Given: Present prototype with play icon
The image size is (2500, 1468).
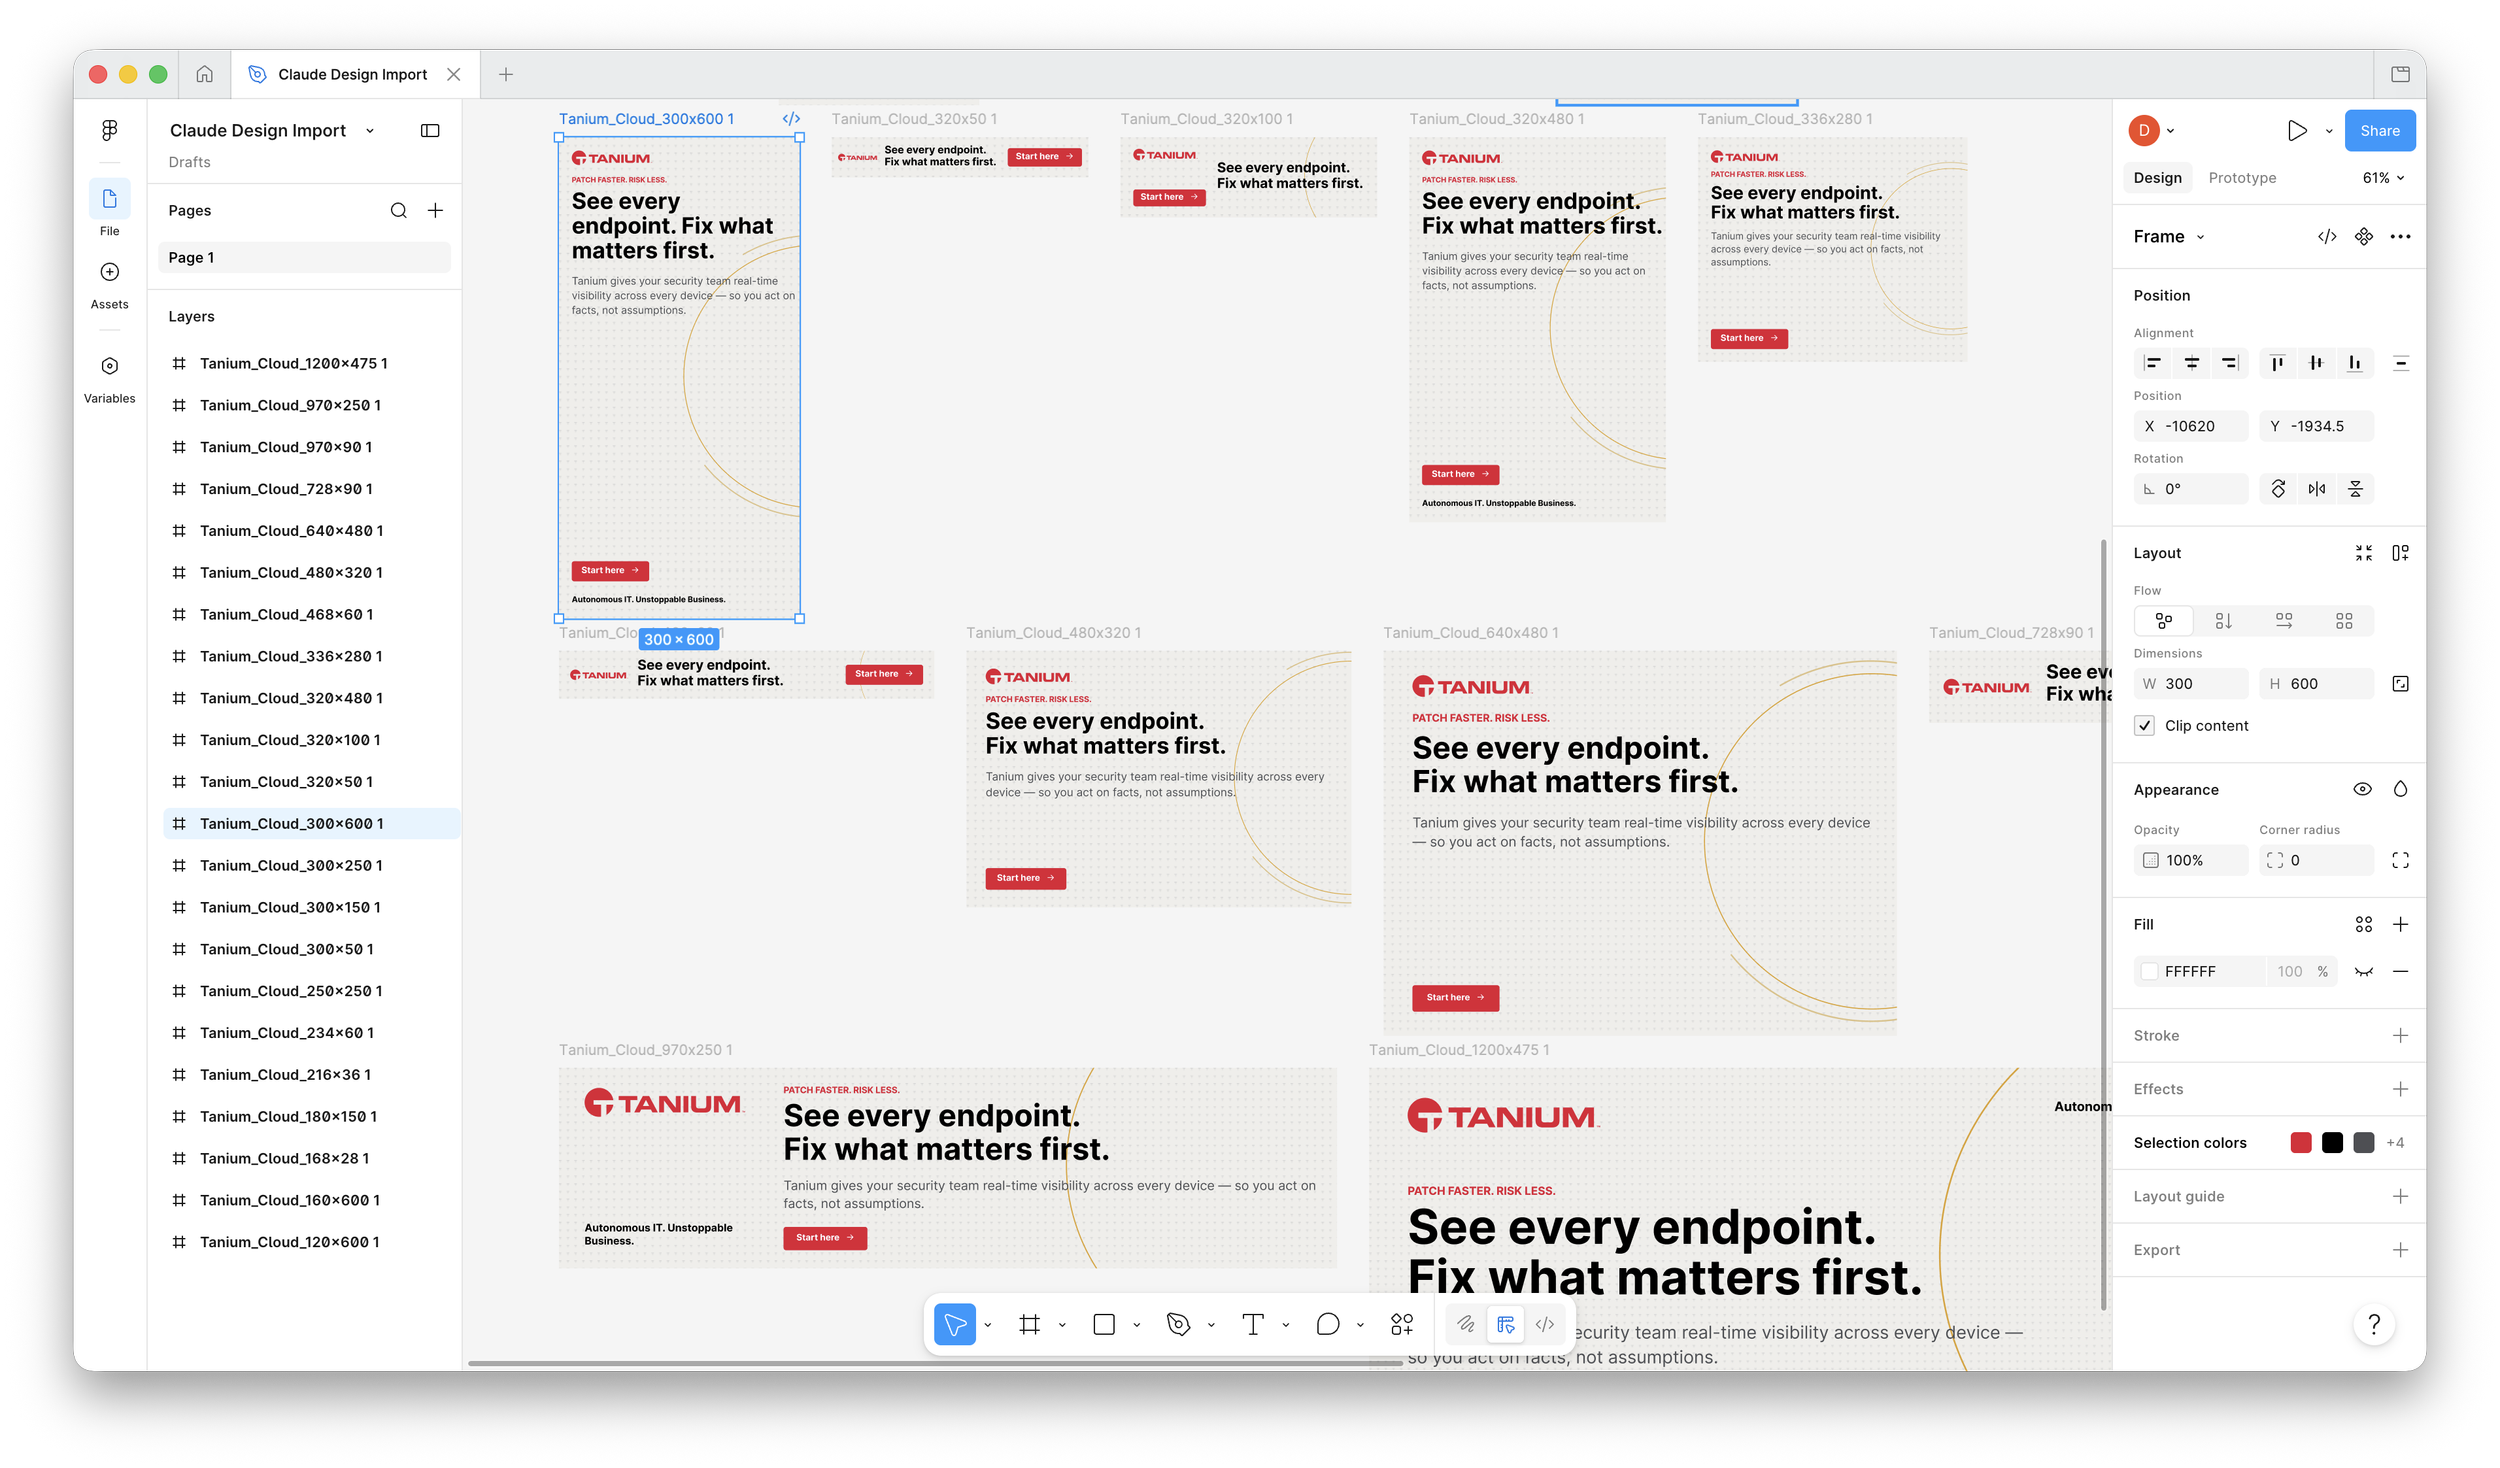Looking at the screenshot, I should tap(2297, 130).
